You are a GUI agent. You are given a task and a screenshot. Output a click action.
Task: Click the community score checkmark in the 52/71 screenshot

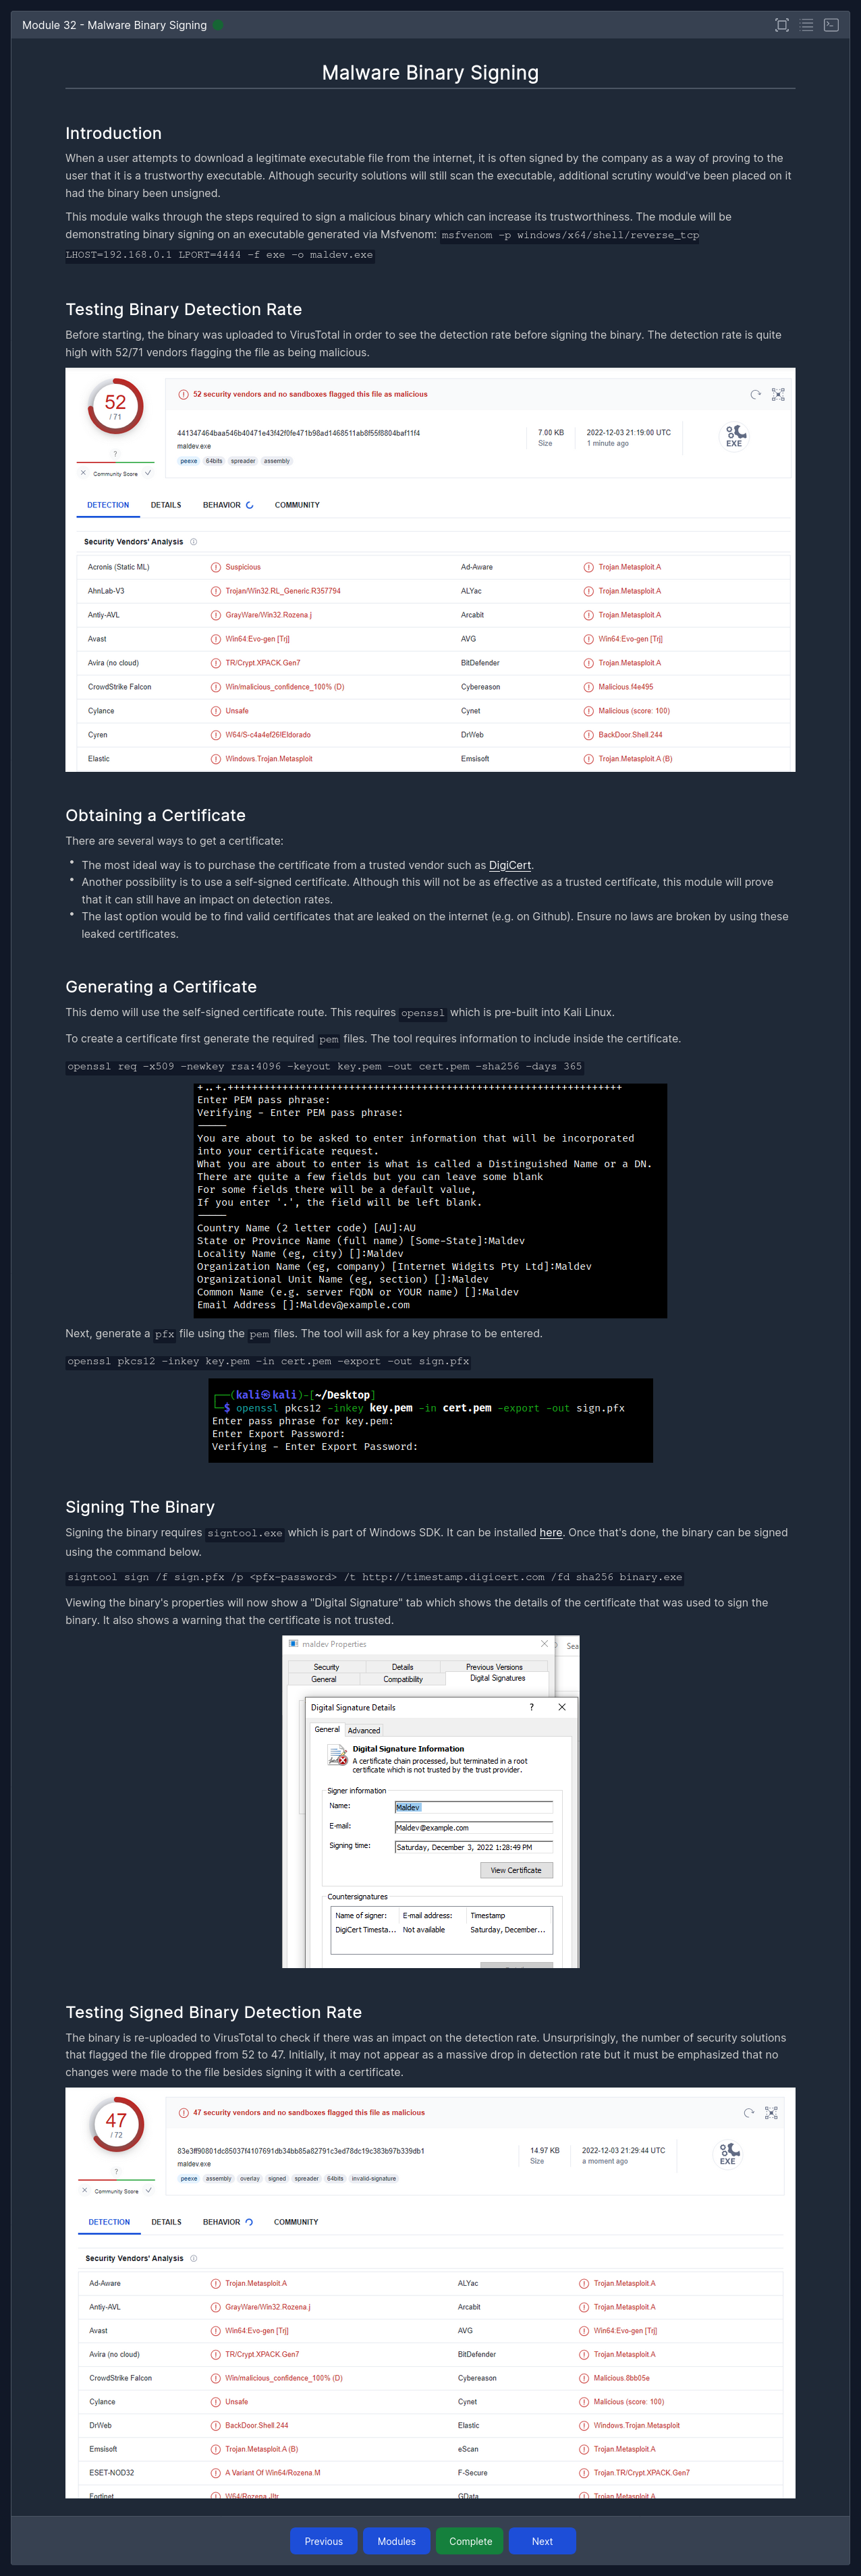(x=148, y=473)
